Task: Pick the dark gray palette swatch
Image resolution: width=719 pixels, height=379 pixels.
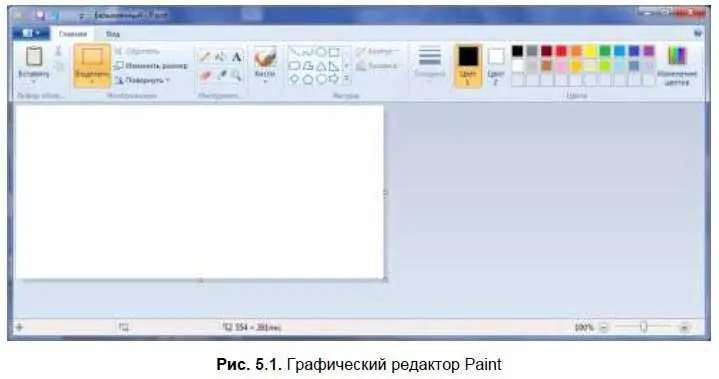Action: click(532, 51)
